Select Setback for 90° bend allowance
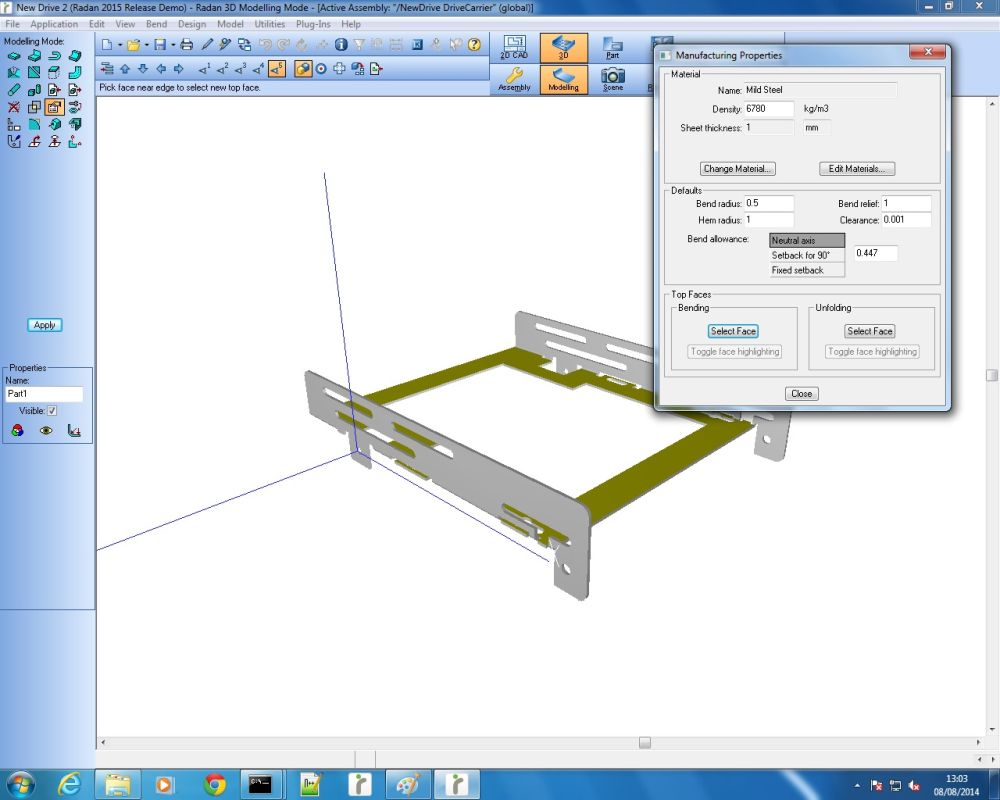The width and height of the screenshot is (1000, 800). pos(807,255)
